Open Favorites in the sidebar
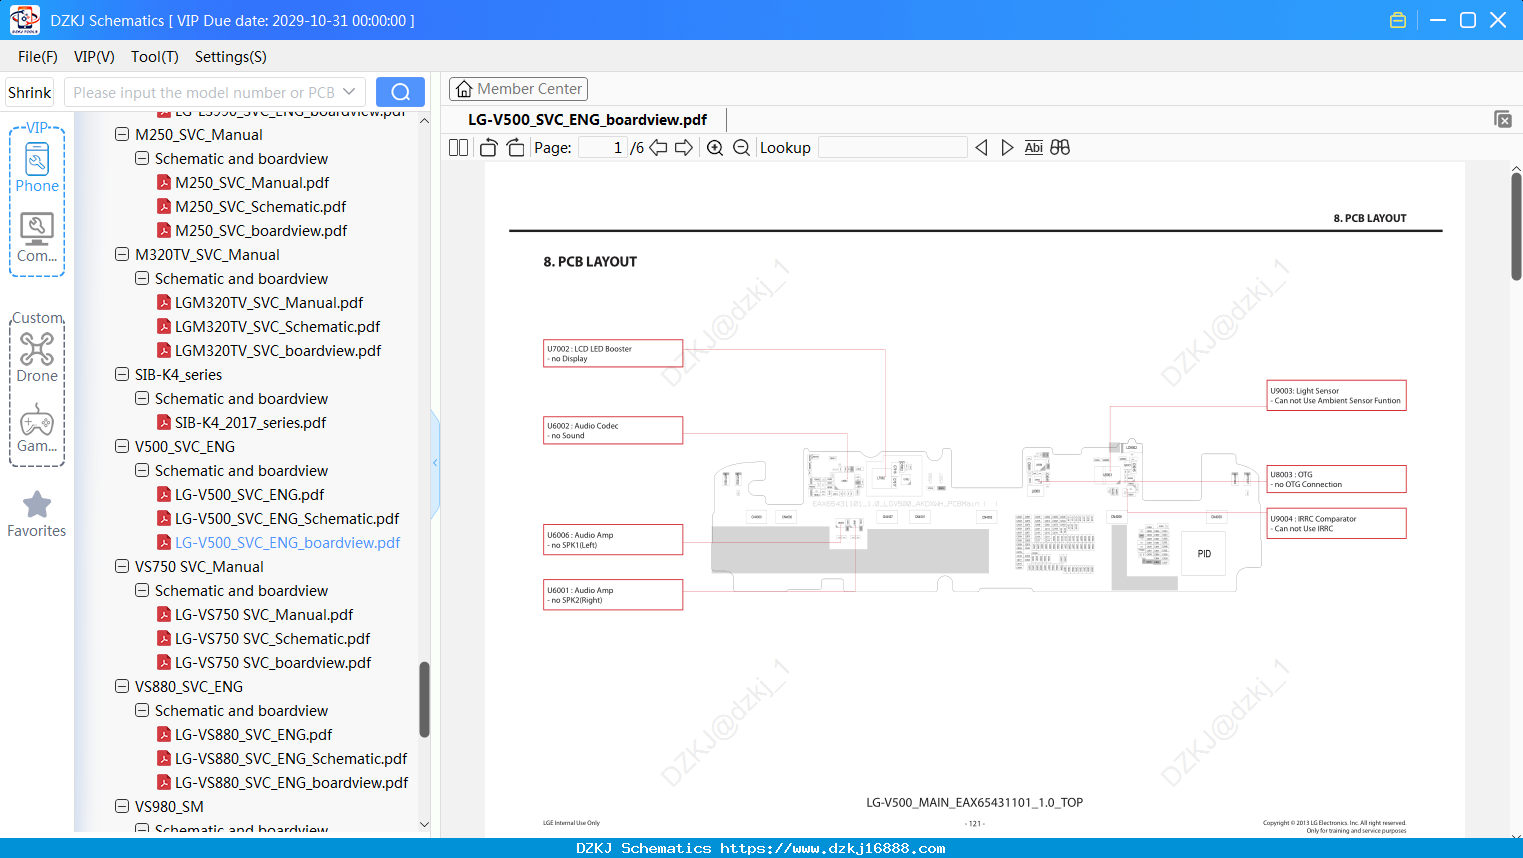1523x858 pixels. click(37, 515)
